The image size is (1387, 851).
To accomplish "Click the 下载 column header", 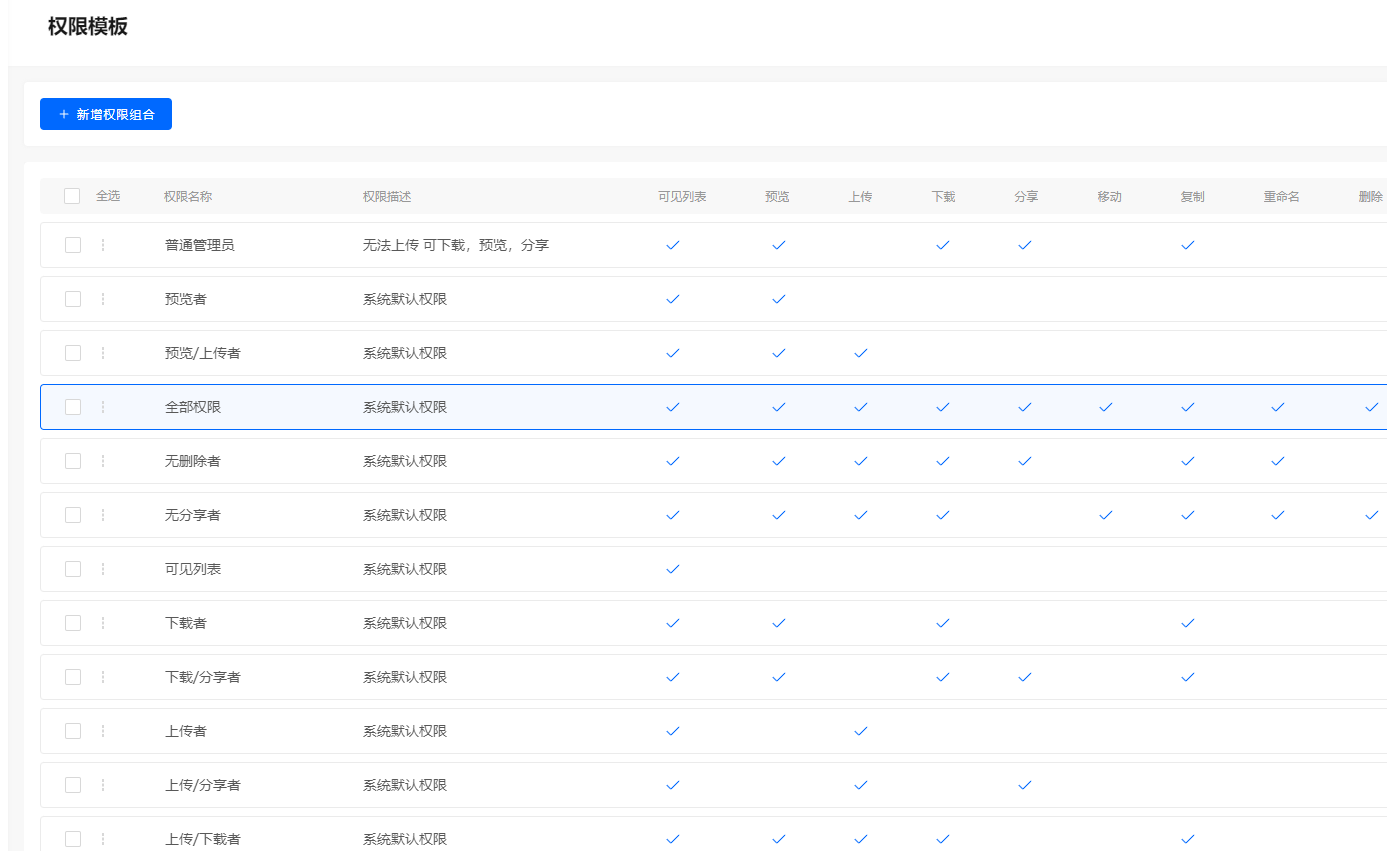I will [x=943, y=197].
